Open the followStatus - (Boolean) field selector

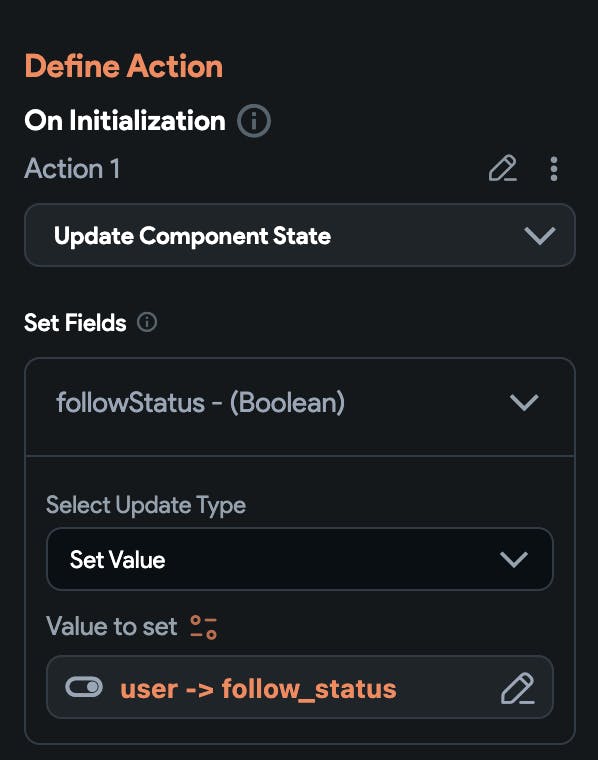pyautogui.click(x=299, y=403)
